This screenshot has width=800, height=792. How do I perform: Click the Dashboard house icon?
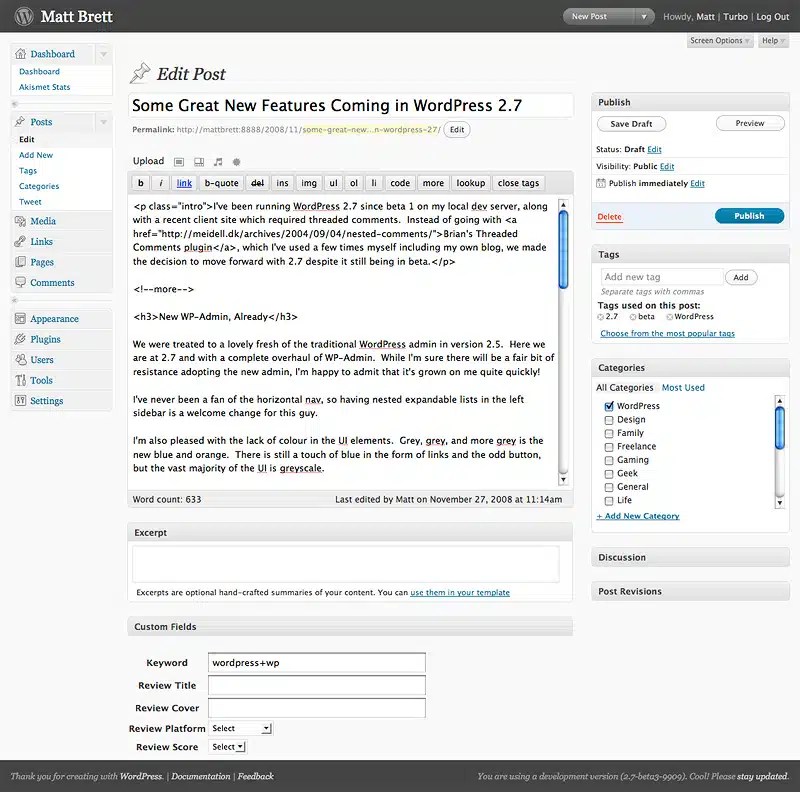20,54
